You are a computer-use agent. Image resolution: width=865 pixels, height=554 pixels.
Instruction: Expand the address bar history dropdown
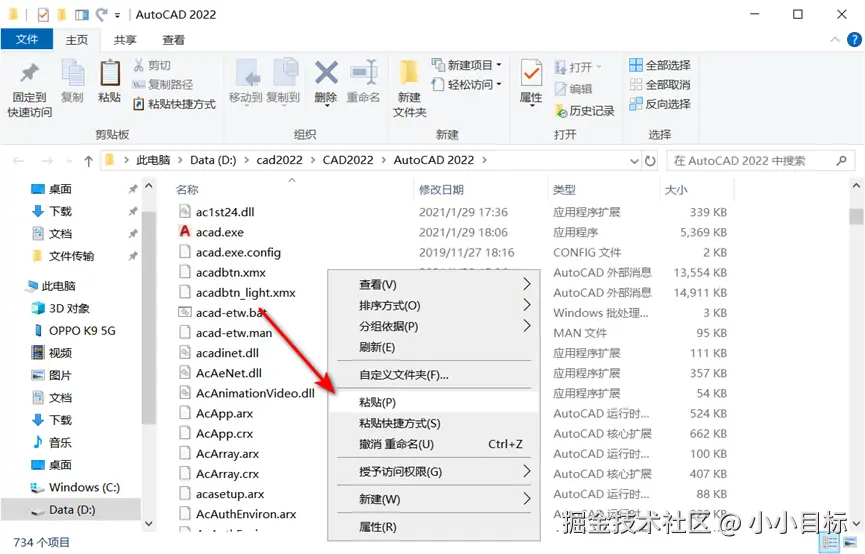[634, 161]
